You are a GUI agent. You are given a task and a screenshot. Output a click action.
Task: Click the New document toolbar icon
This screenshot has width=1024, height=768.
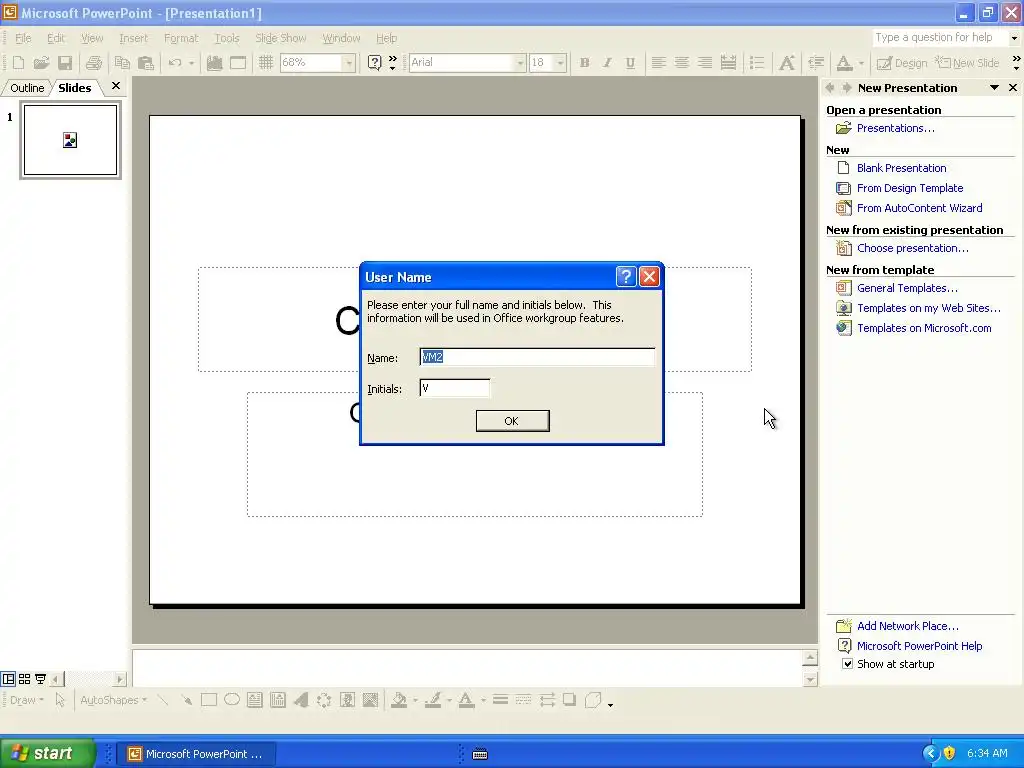pyautogui.click(x=18, y=63)
